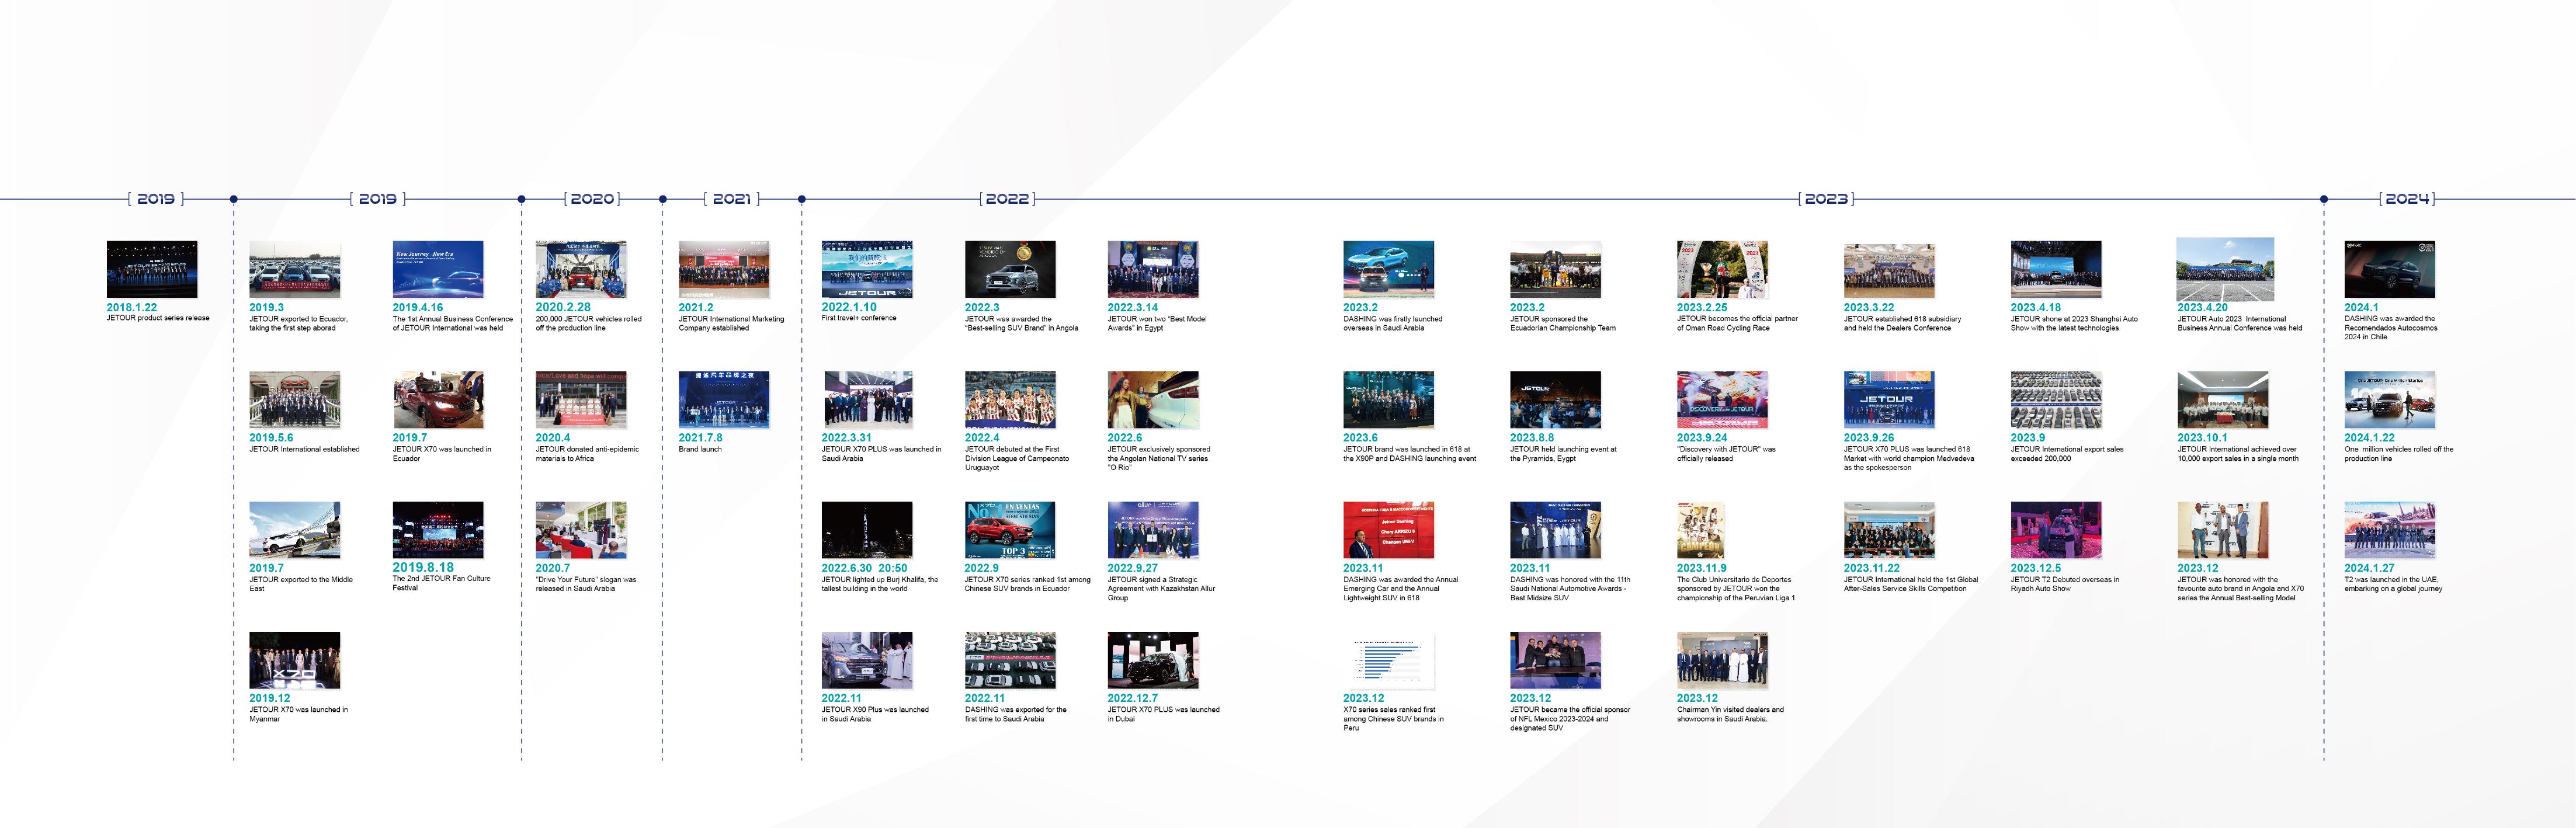
Task: Click the year label above the 2018.1.22 entry
Action: 156,199
